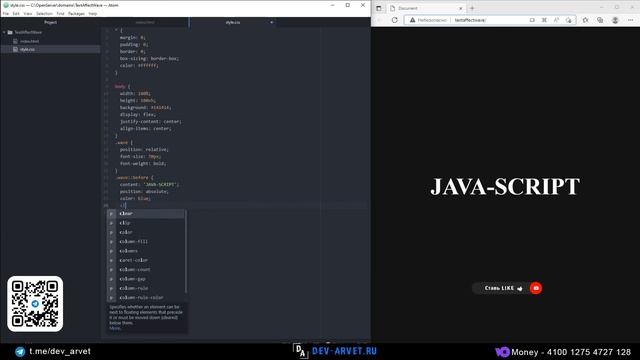Open the File menu in Atom

(x=6, y=13)
